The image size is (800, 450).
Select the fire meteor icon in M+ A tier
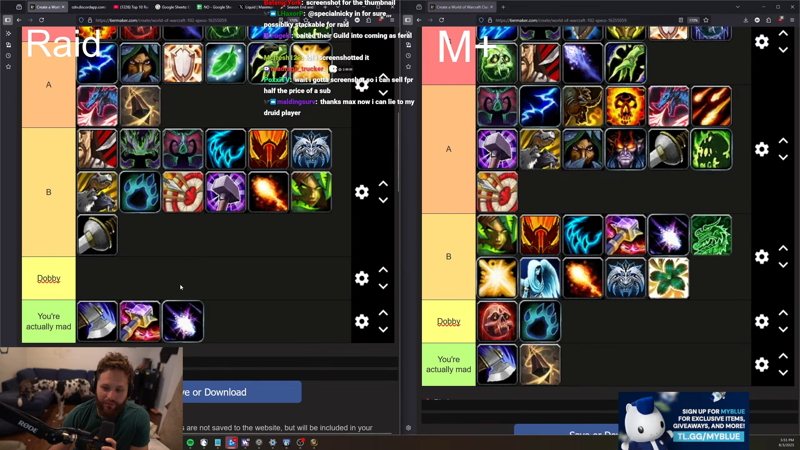click(711, 106)
